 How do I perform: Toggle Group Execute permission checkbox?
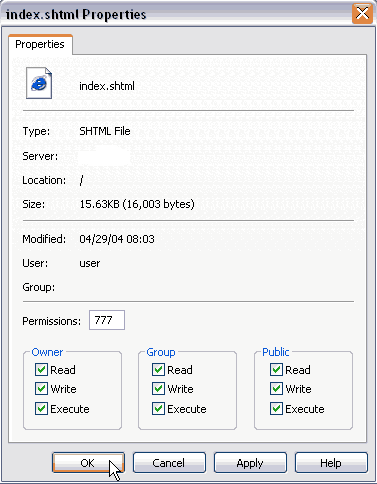(x=158, y=409)
